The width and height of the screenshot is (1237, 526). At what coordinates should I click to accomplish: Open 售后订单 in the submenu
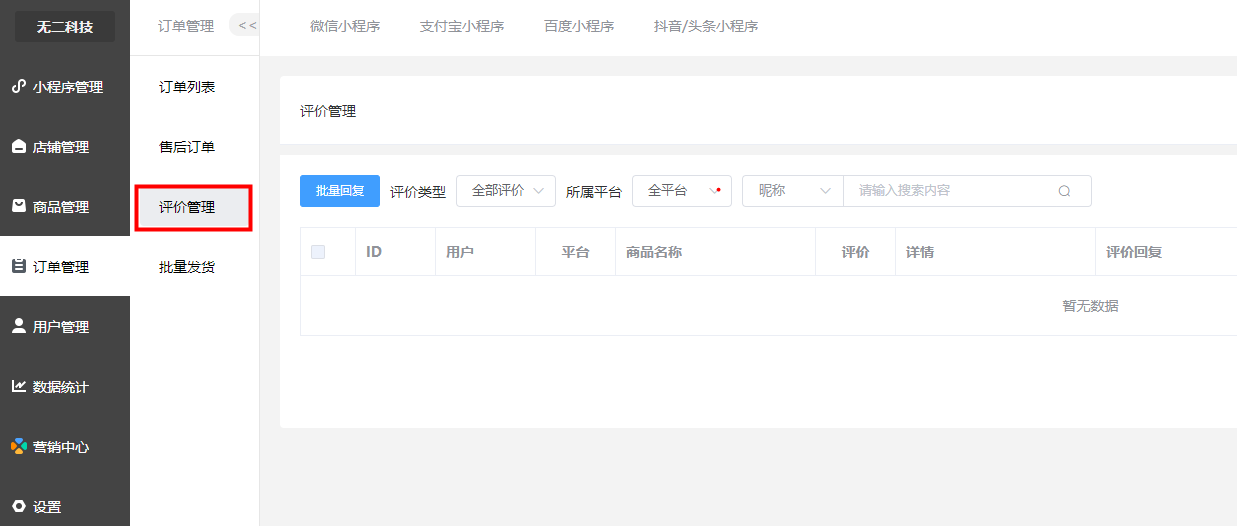tap(187, 147)
